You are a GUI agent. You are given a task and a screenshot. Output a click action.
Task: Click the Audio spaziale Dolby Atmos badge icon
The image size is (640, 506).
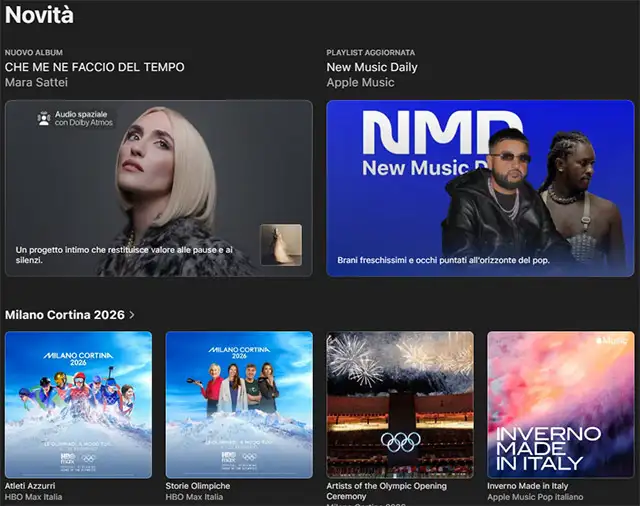click(x=43, y=118)
